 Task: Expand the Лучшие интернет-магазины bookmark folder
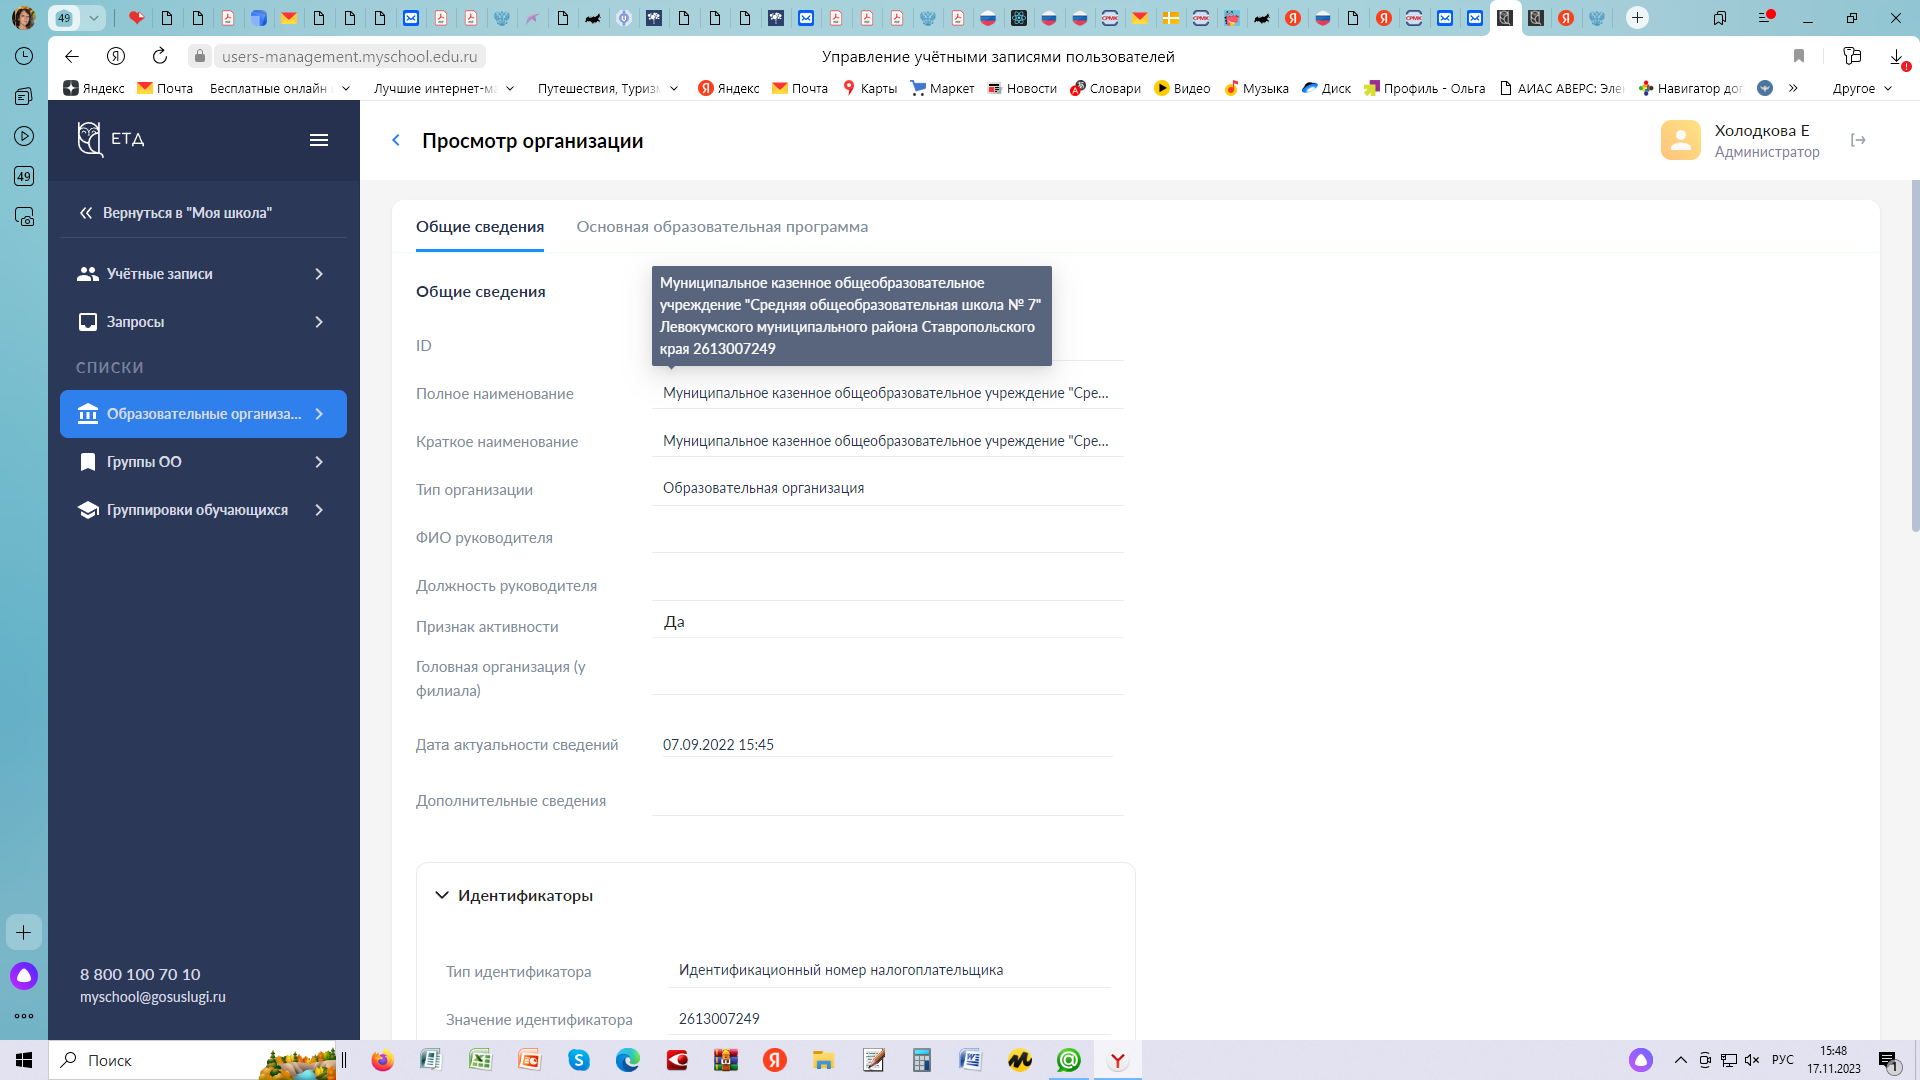tap(444, 88)
